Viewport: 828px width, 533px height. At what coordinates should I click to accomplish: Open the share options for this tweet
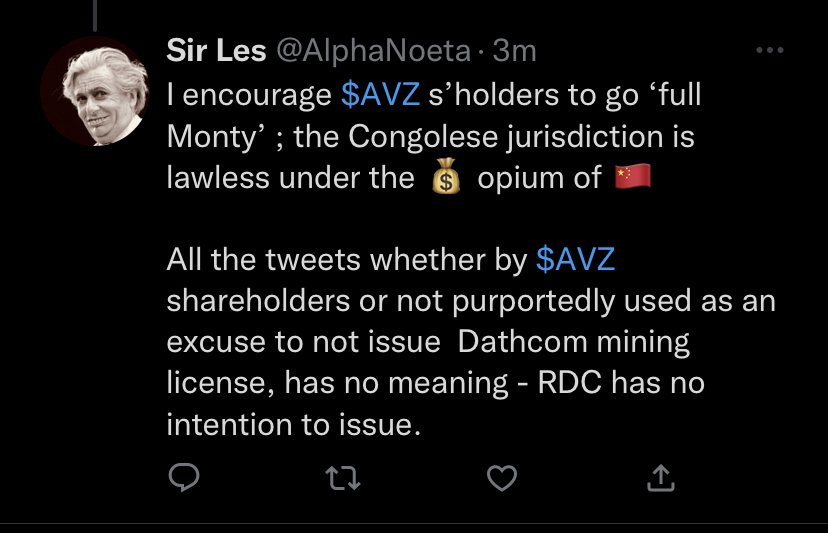[x=660, y=480]
